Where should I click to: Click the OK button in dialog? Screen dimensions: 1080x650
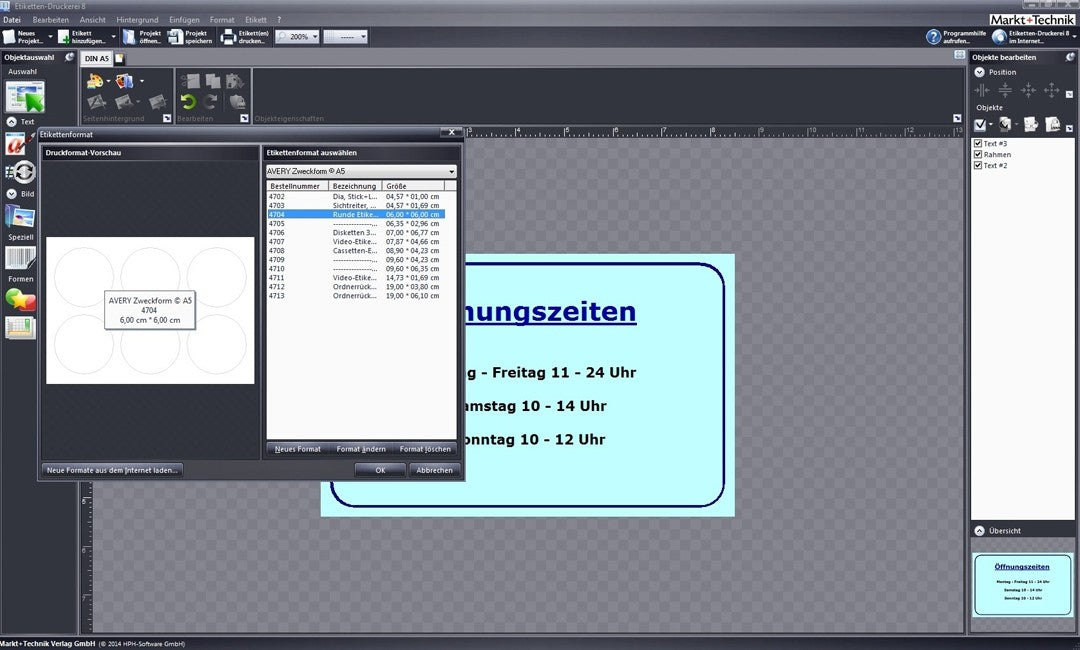[380, 469]
